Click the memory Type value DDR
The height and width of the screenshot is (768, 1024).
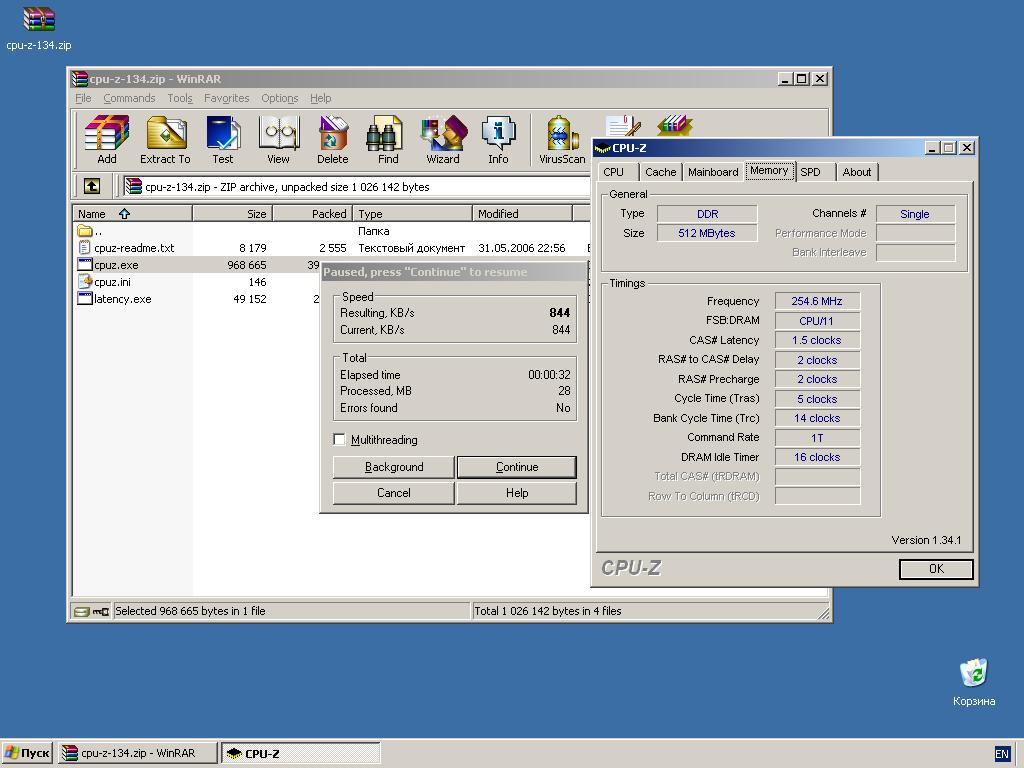(707, 214)
